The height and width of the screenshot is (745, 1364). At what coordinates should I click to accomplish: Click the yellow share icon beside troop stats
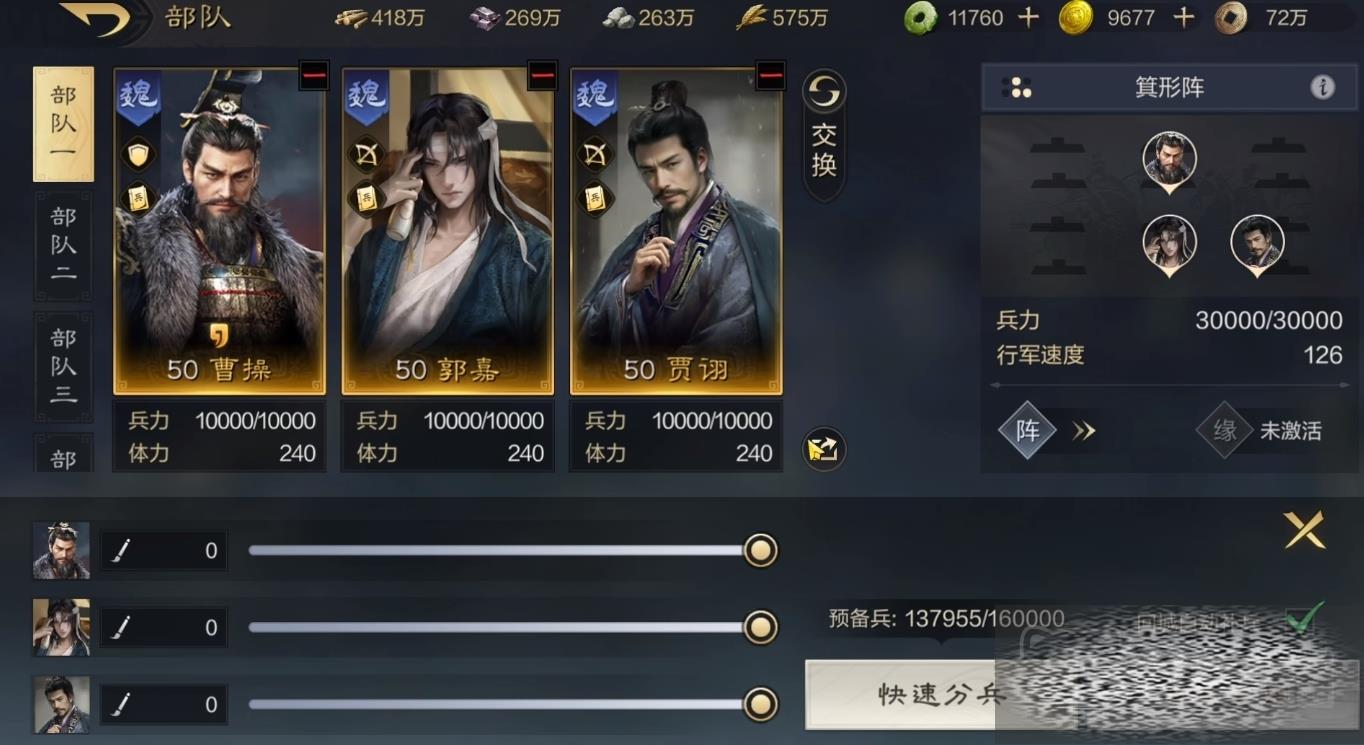click(825, 450)
